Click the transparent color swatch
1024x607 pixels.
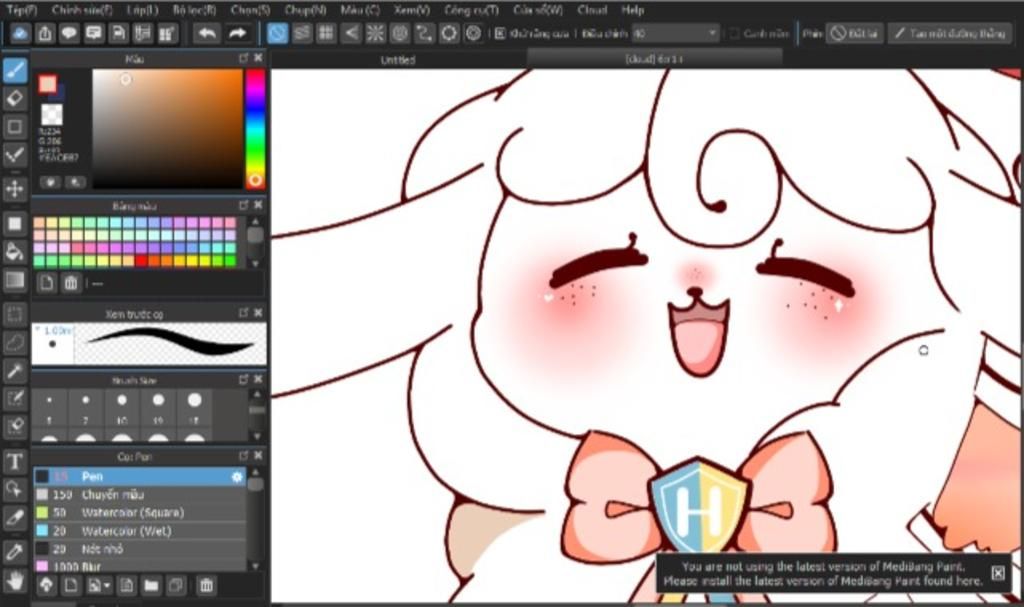coord(52,114)
